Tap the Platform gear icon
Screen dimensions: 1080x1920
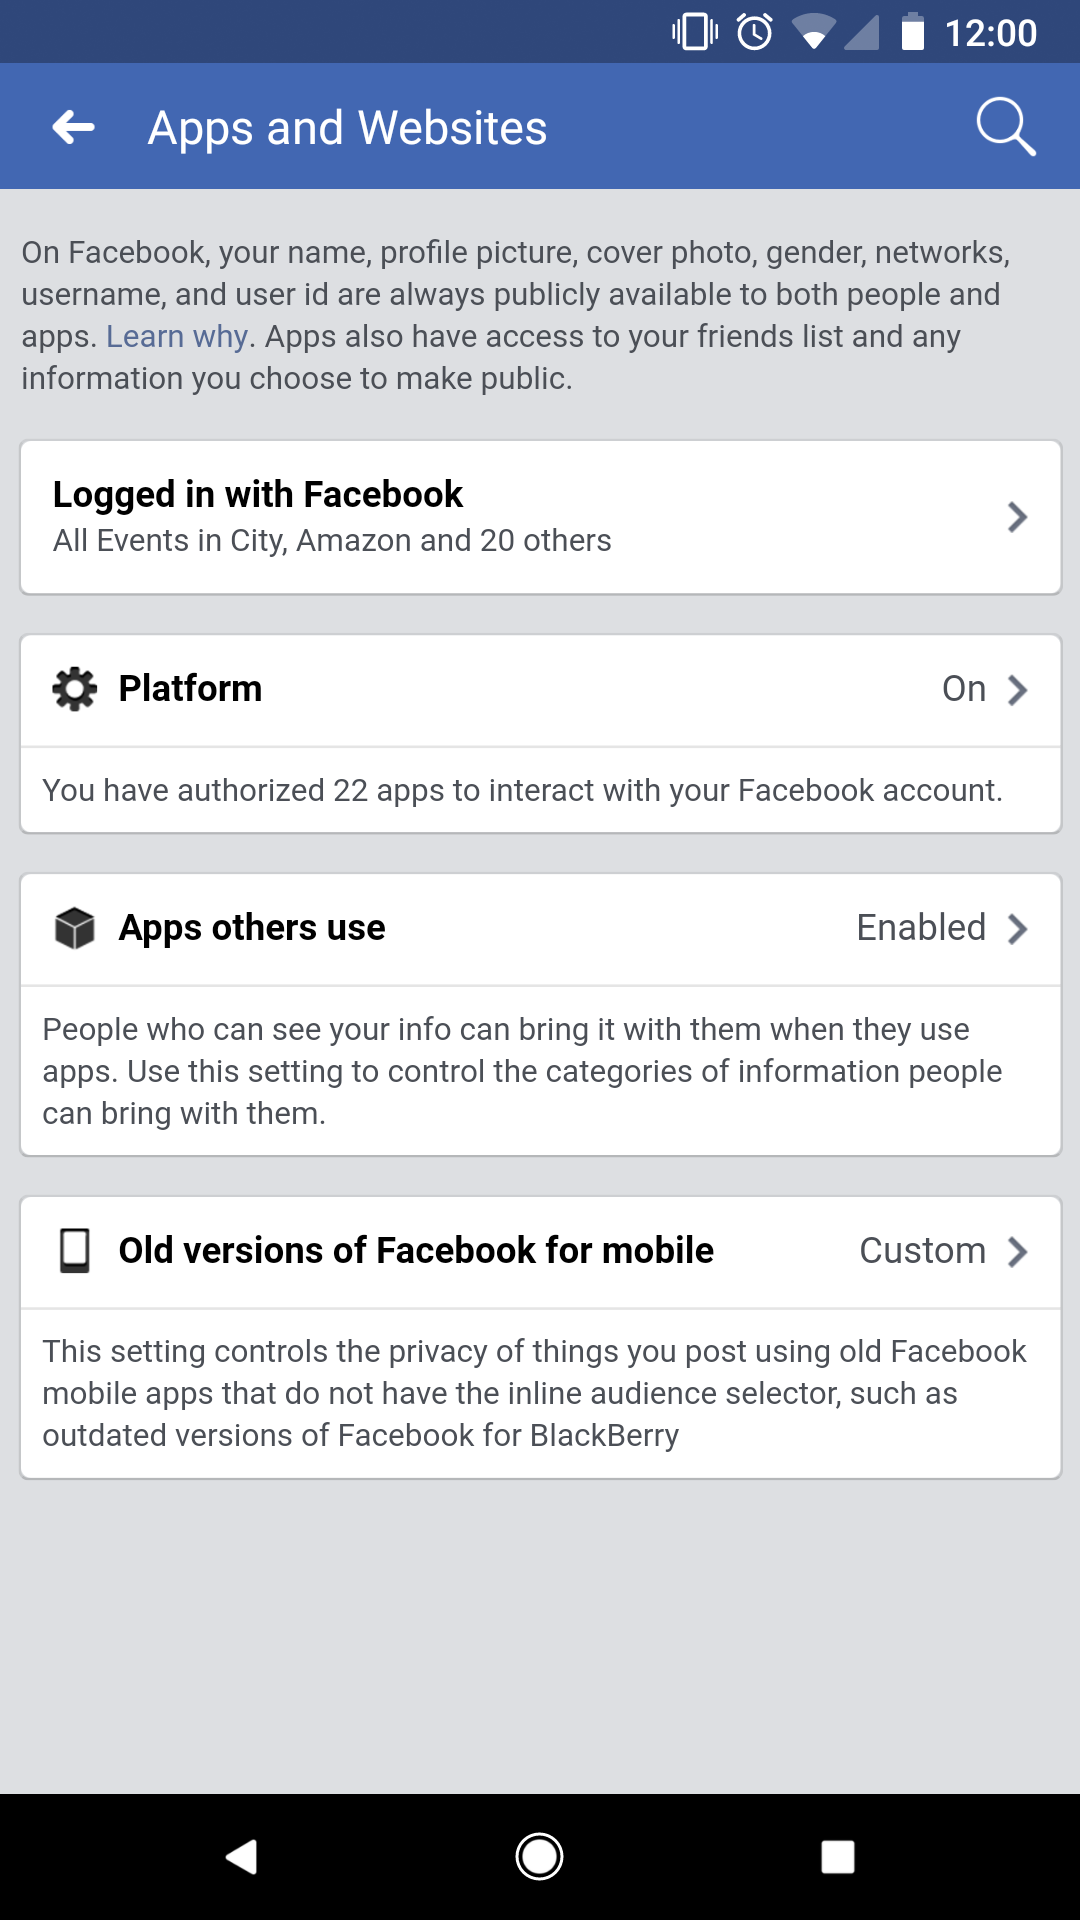coord(75,689)
